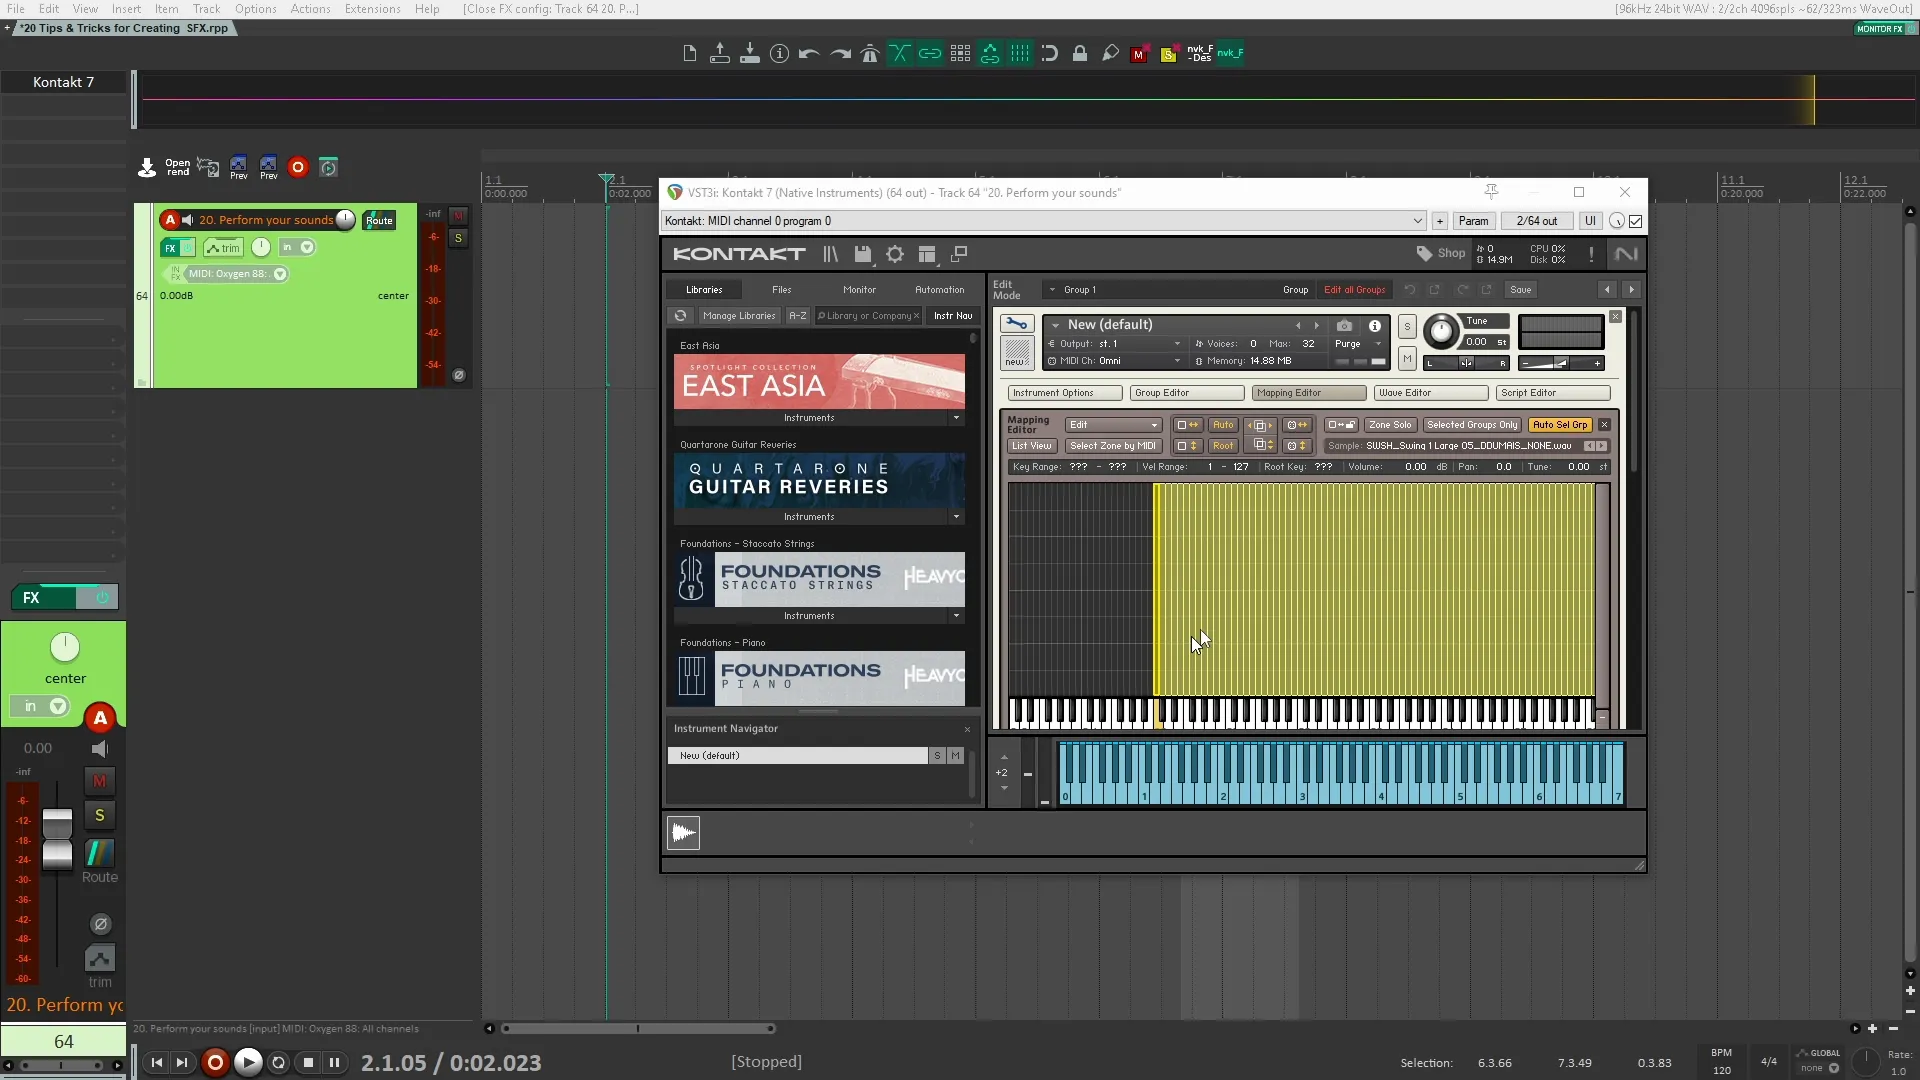Click the Open rend toolbar button
Viewport: 1920px width, 1080px height.
coord(177,168)
